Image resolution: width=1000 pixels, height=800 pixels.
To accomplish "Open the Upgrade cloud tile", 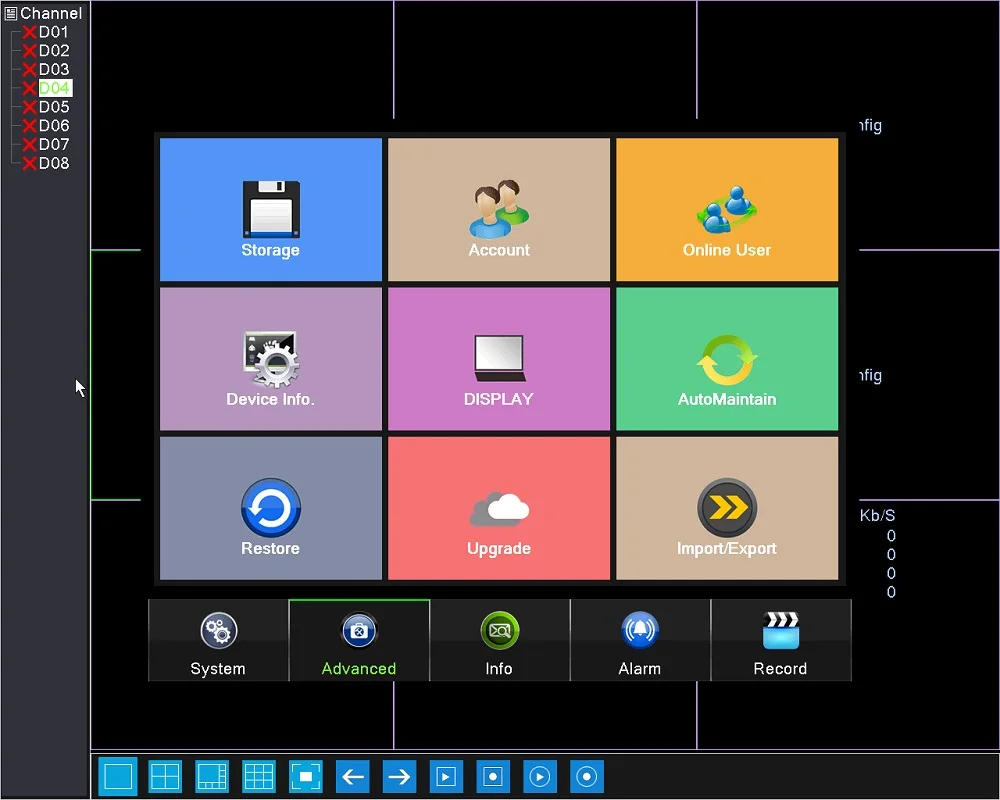I will pyautogui.click(x=499, y=508).
